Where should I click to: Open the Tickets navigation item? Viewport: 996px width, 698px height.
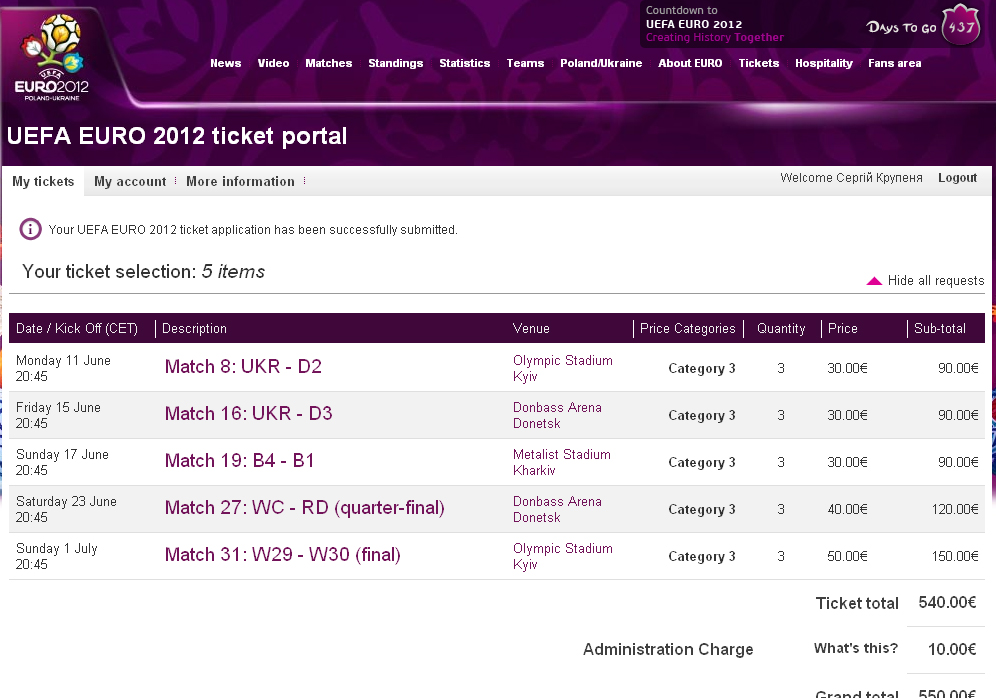pos(758,63)
